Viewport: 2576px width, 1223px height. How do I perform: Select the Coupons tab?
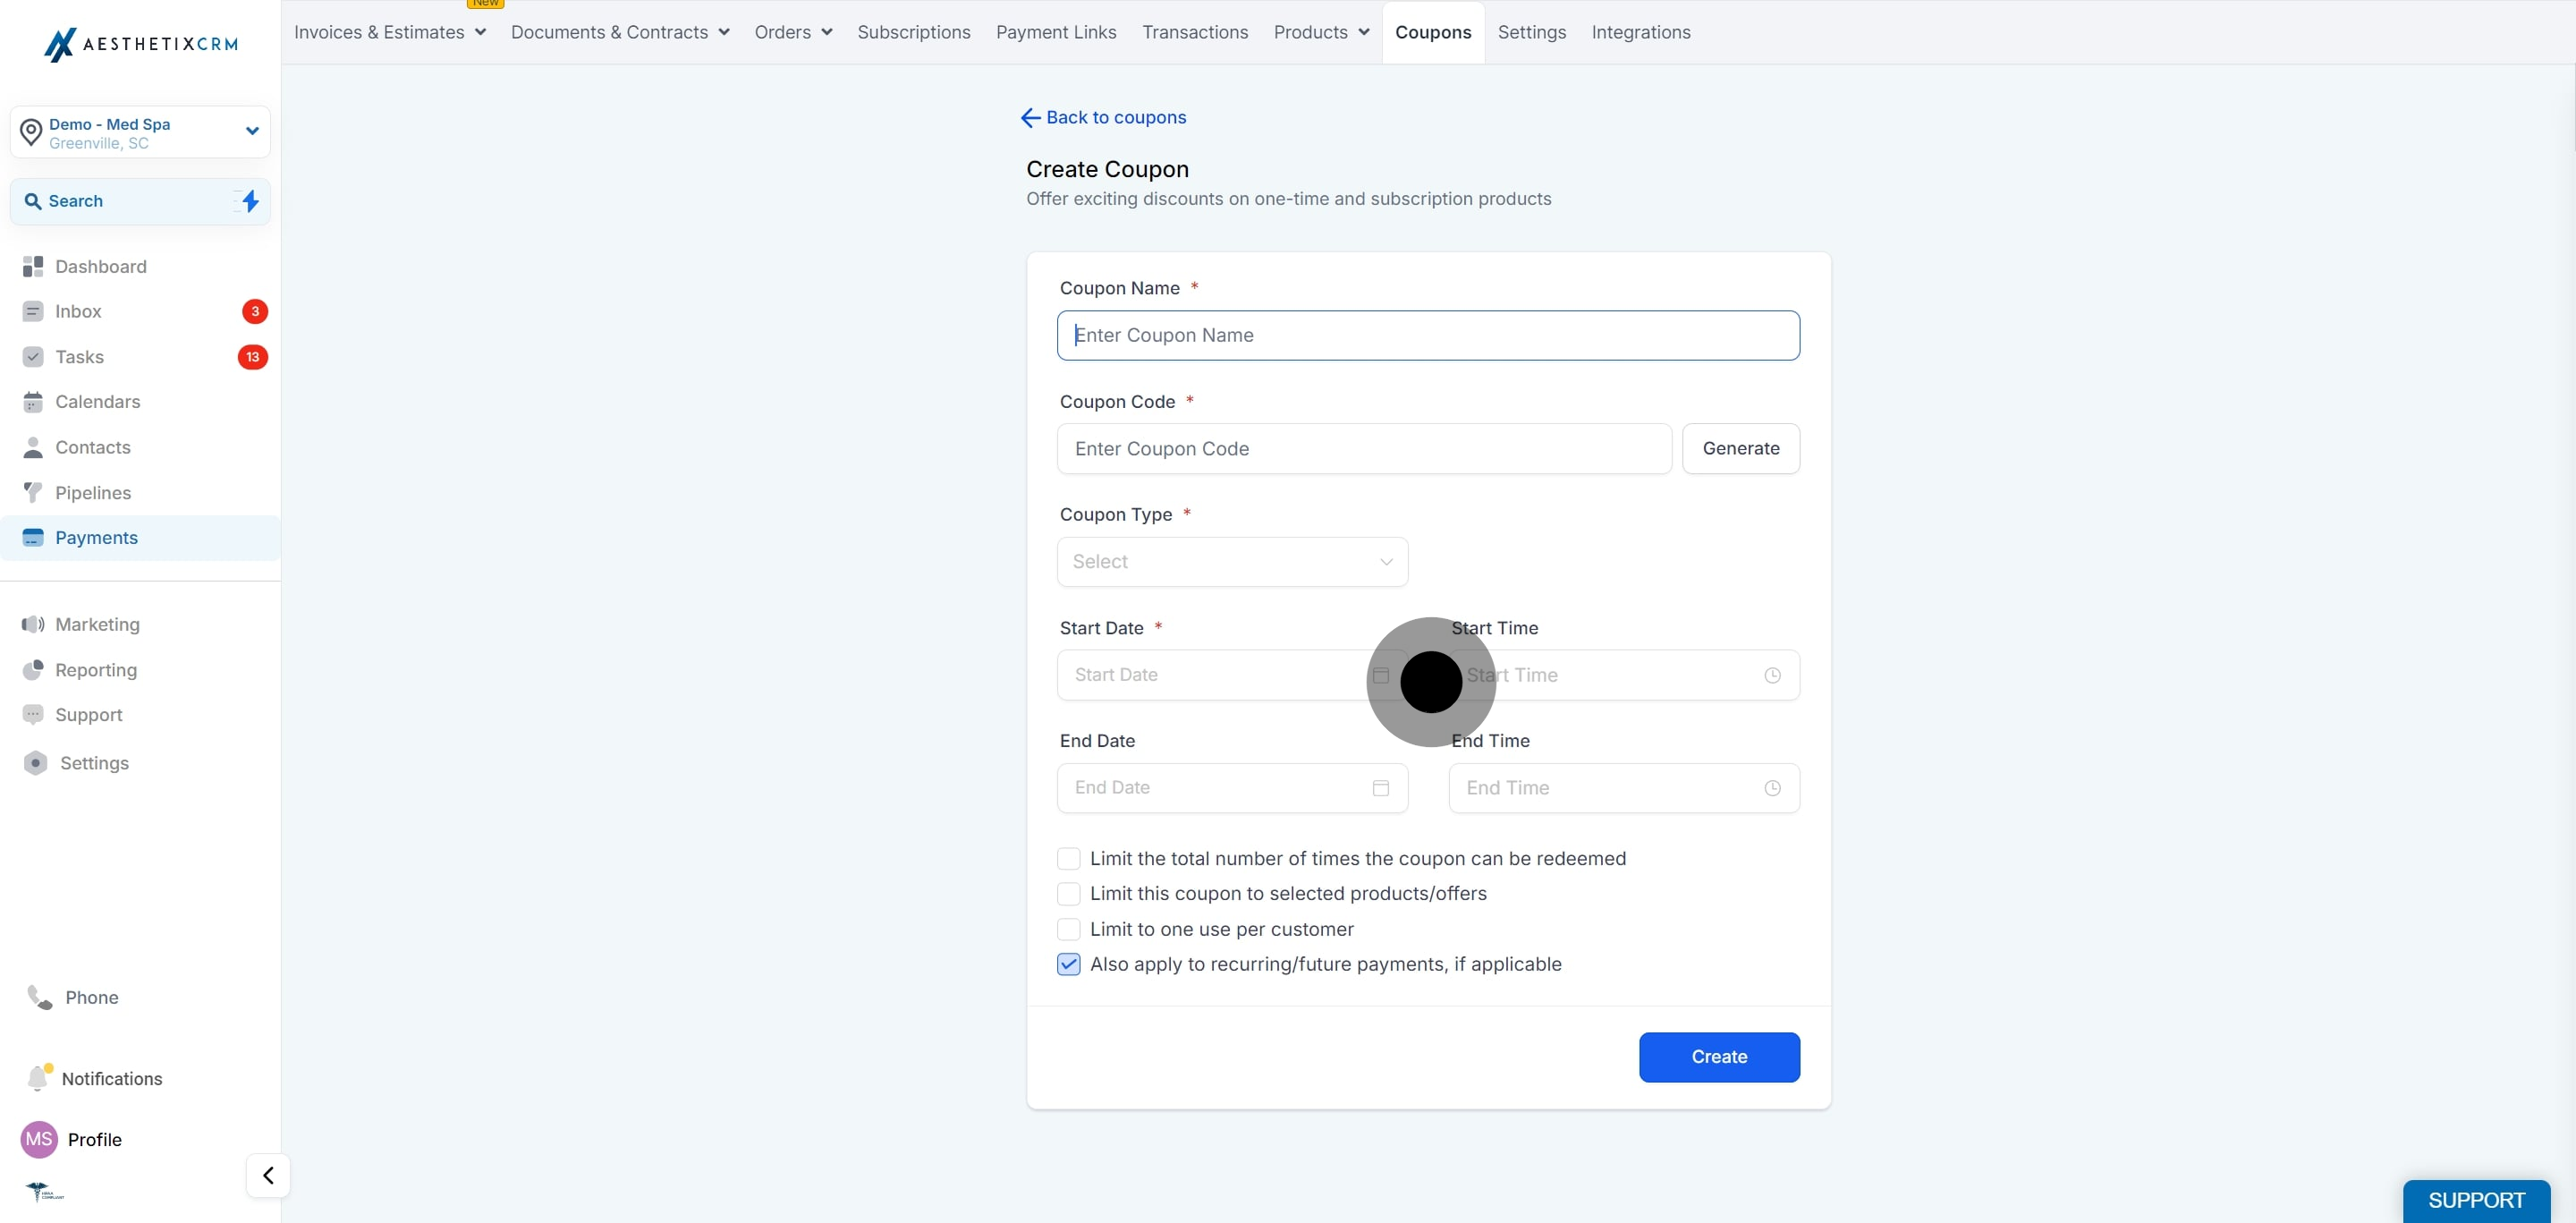(x=1433, y=32)
